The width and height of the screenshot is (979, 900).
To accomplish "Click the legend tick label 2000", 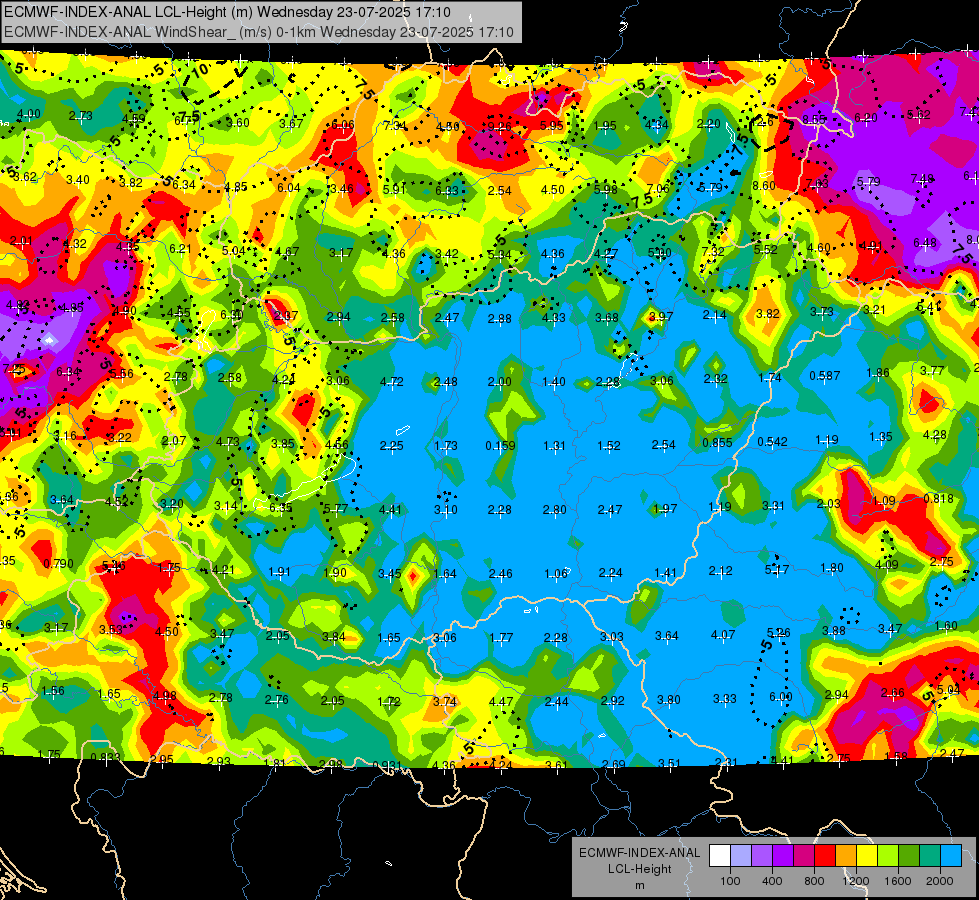I will [x=940, y=881].
